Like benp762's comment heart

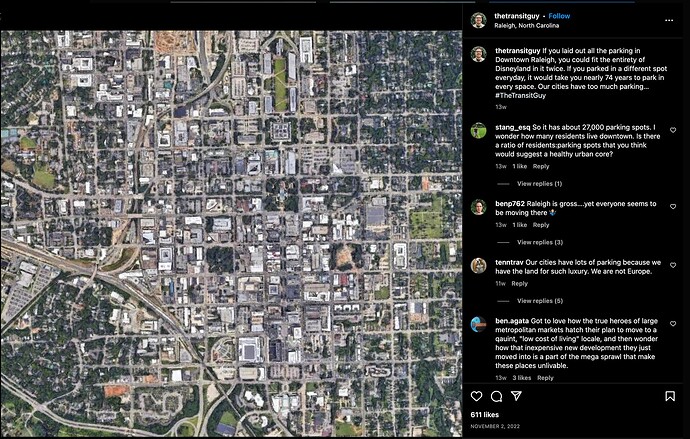(673, 206)
